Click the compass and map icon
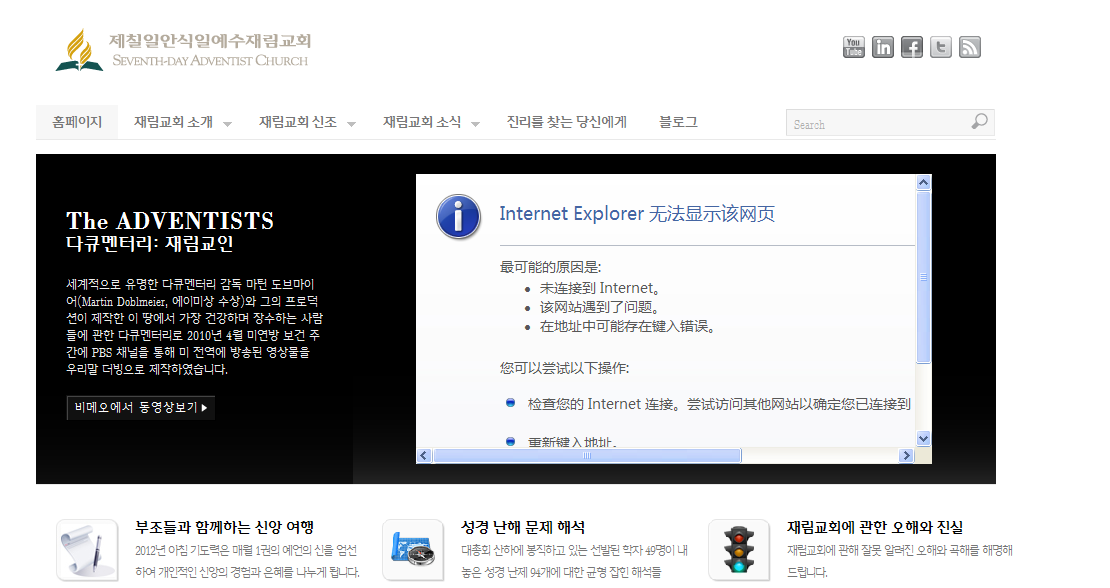Image resolution: width=1110 pixels, height=588 pixels. [x=413, y=550]
